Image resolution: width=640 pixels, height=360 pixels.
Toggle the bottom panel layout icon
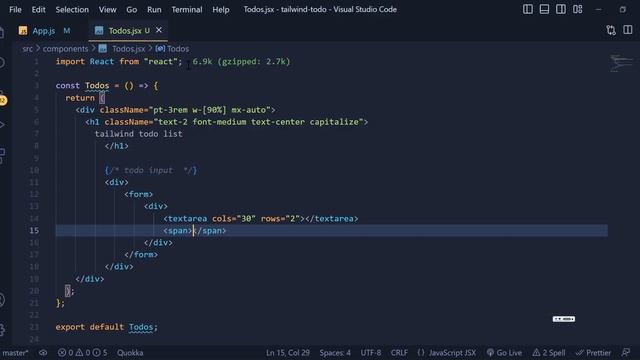pyautogui.click(x=544, y=9)
